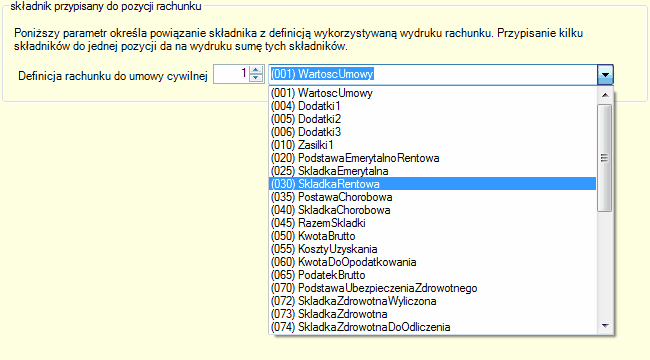Choose (006) Dodatki3 from the list

[432, 132]
